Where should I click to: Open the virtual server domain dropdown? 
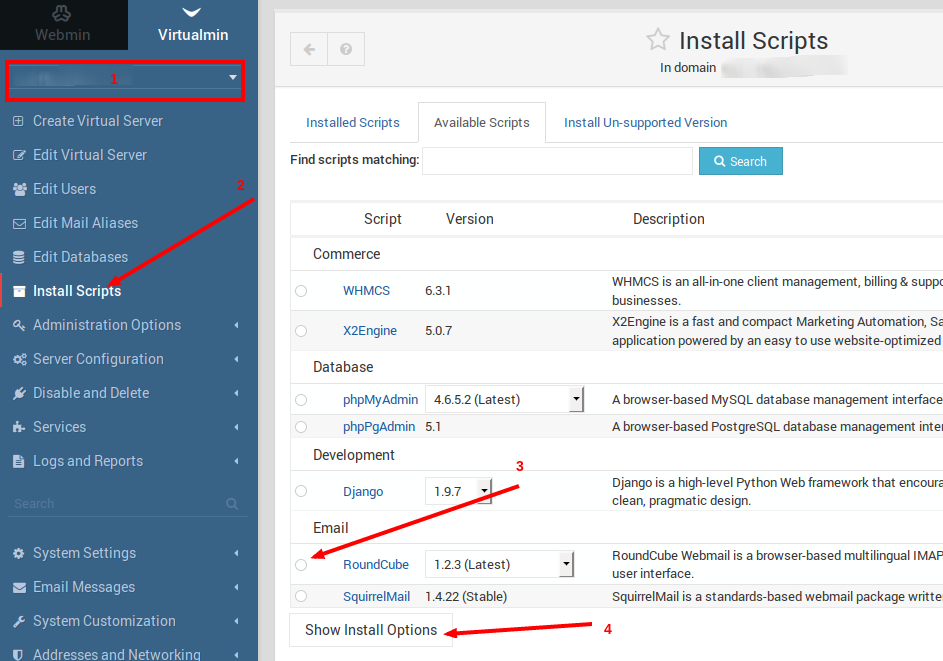(125, 78)
